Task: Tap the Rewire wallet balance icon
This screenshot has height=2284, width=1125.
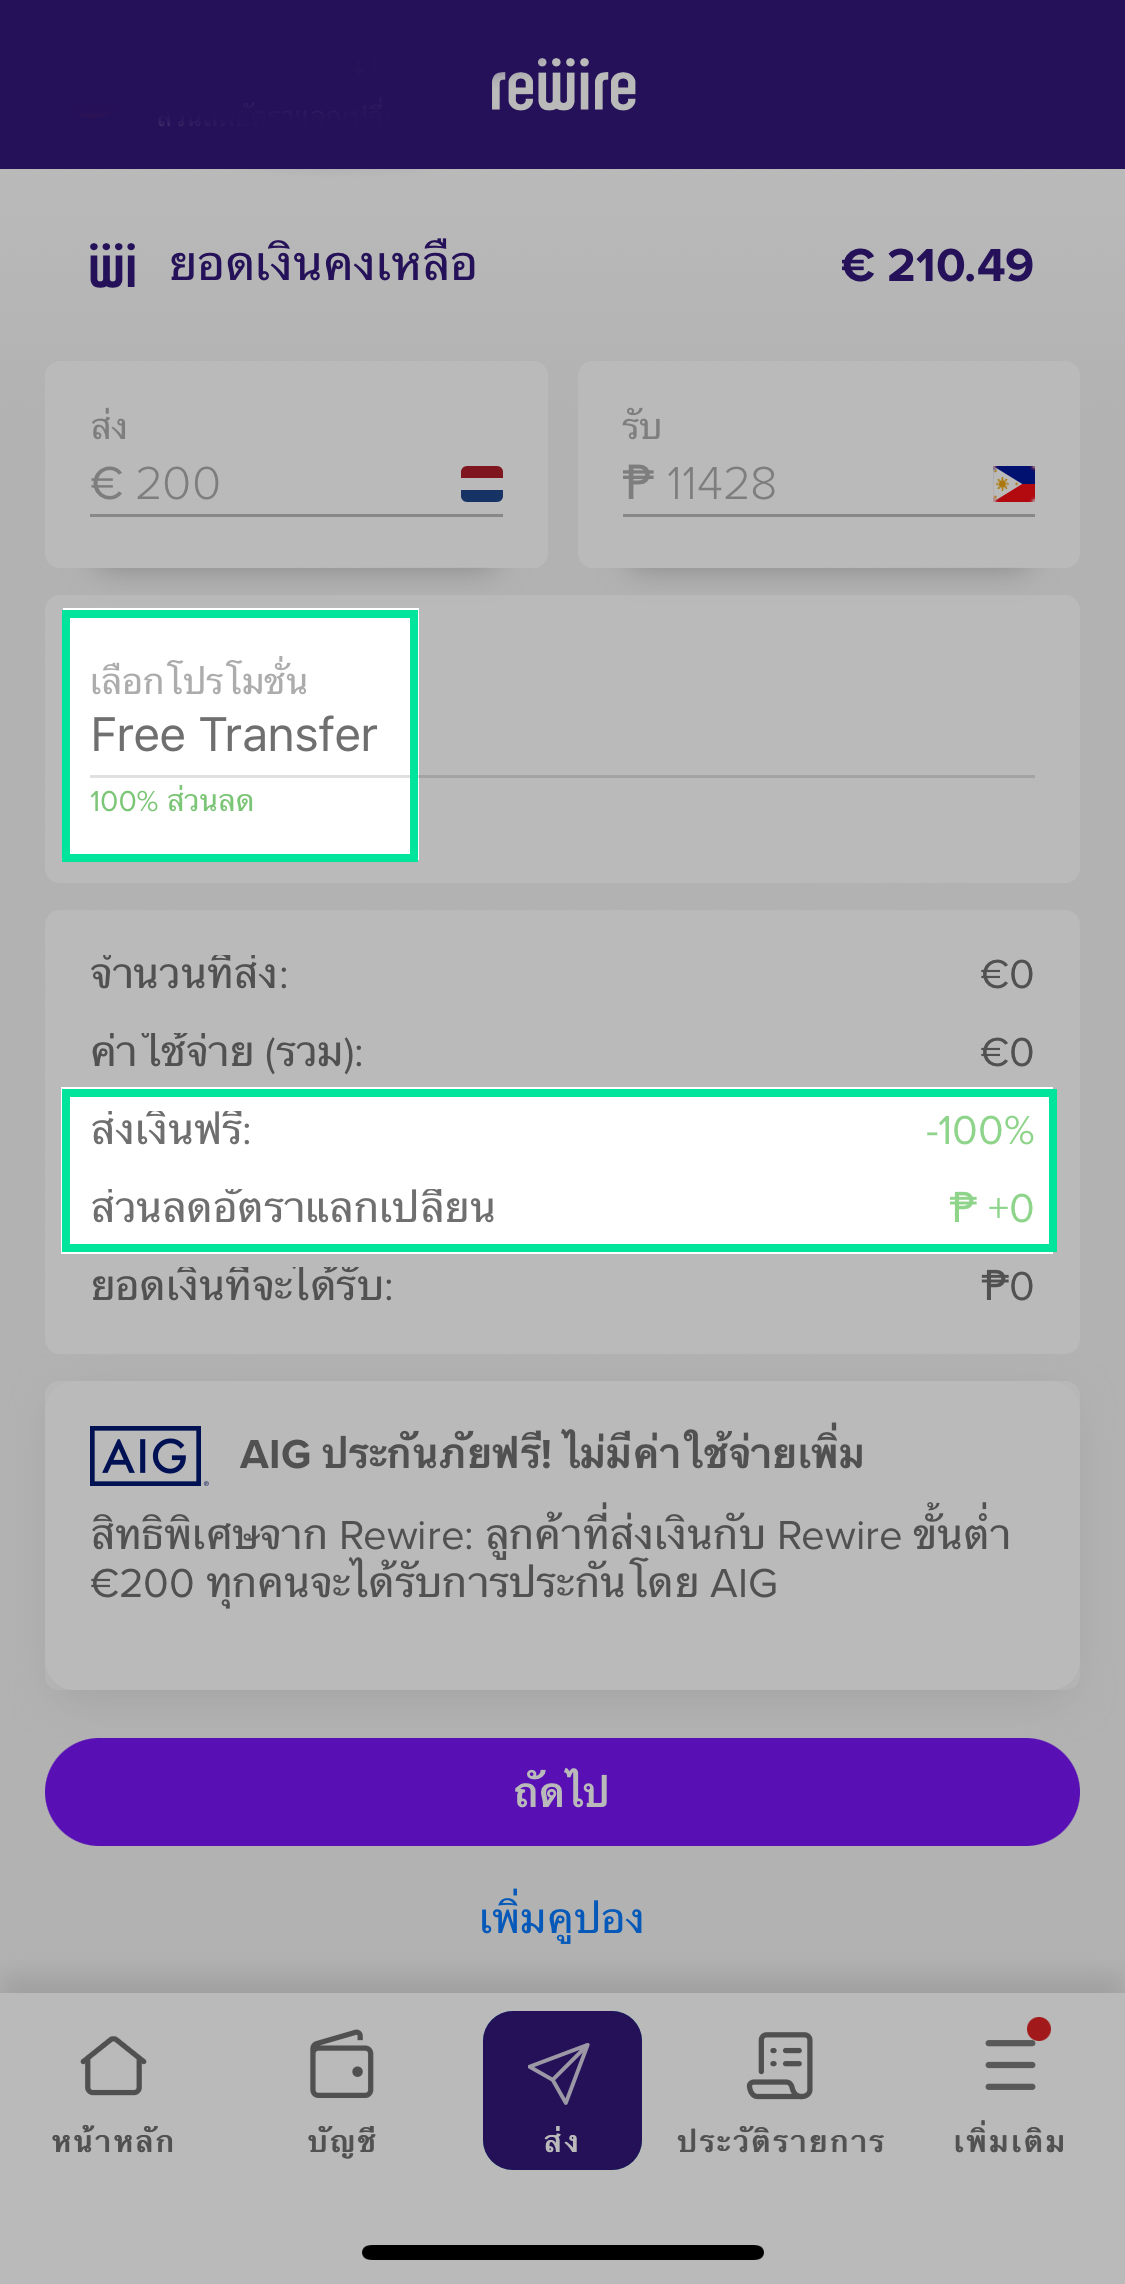Action: tap(112, 266)
